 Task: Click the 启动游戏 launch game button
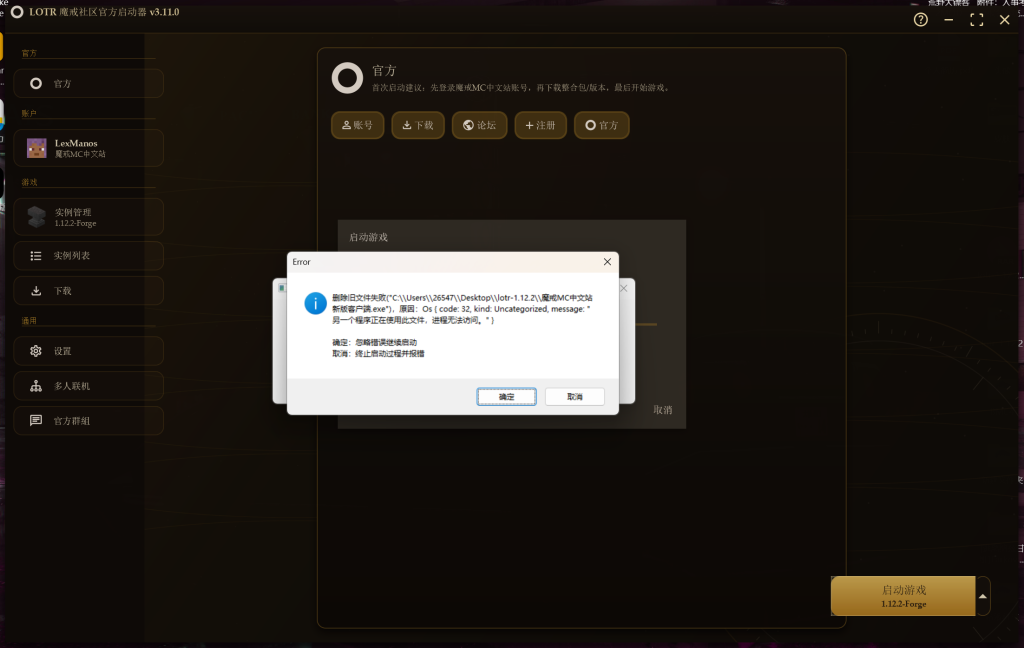(903, 596)
